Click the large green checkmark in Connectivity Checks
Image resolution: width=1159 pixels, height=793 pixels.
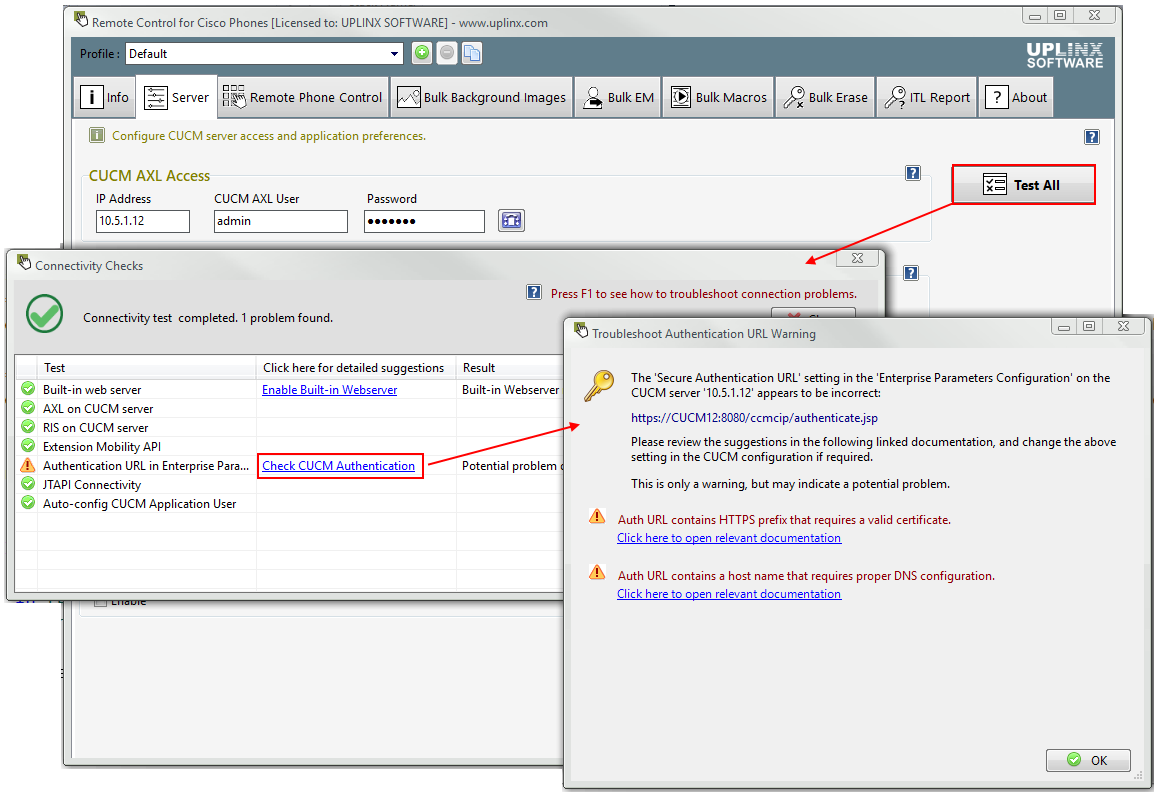(x=44, y=313)
